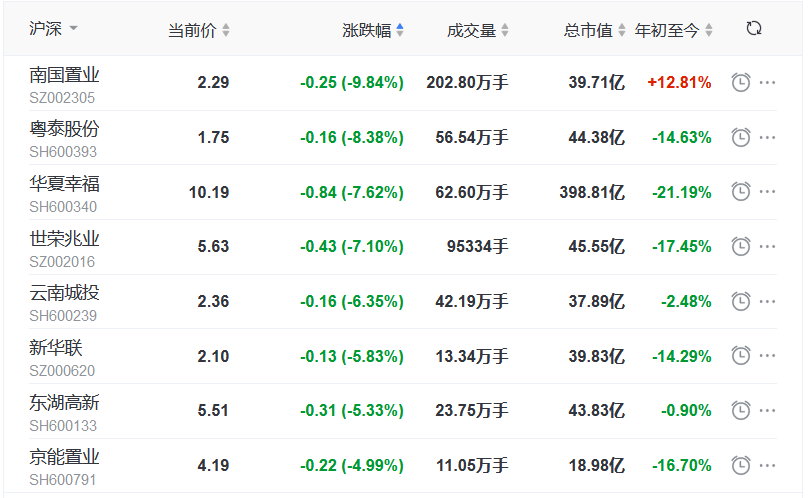Set alarm clock alert for 世荣兆业

(x=741, y=246)
